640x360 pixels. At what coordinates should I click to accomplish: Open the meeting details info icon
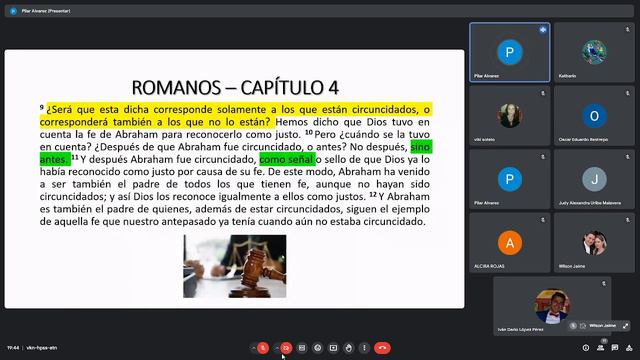(586, 348)
